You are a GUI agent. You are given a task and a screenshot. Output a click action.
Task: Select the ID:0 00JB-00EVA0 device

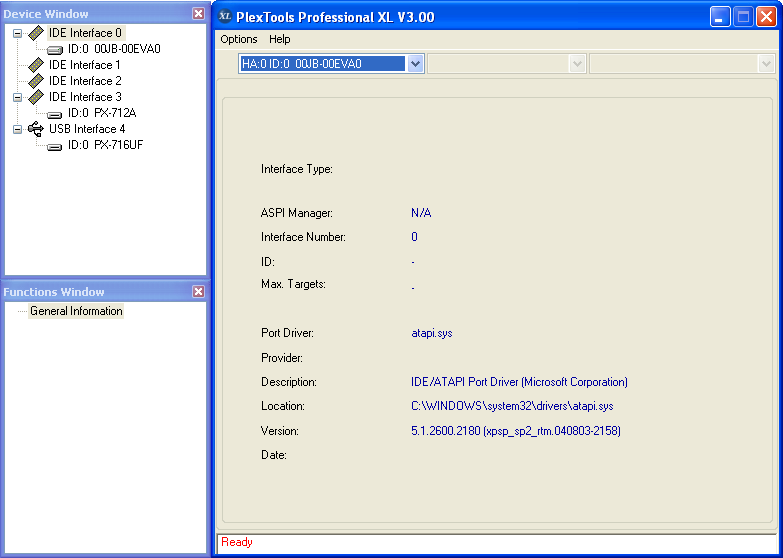[114, 49]
